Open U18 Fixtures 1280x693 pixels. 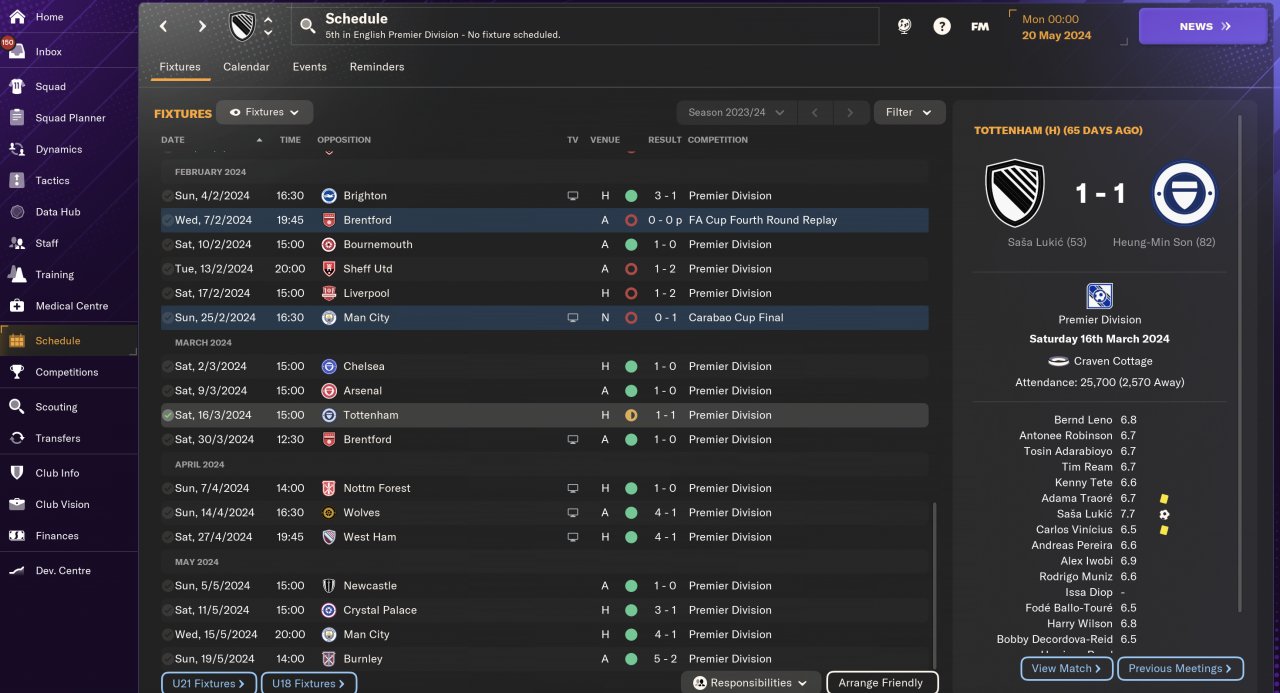[308, 684]
